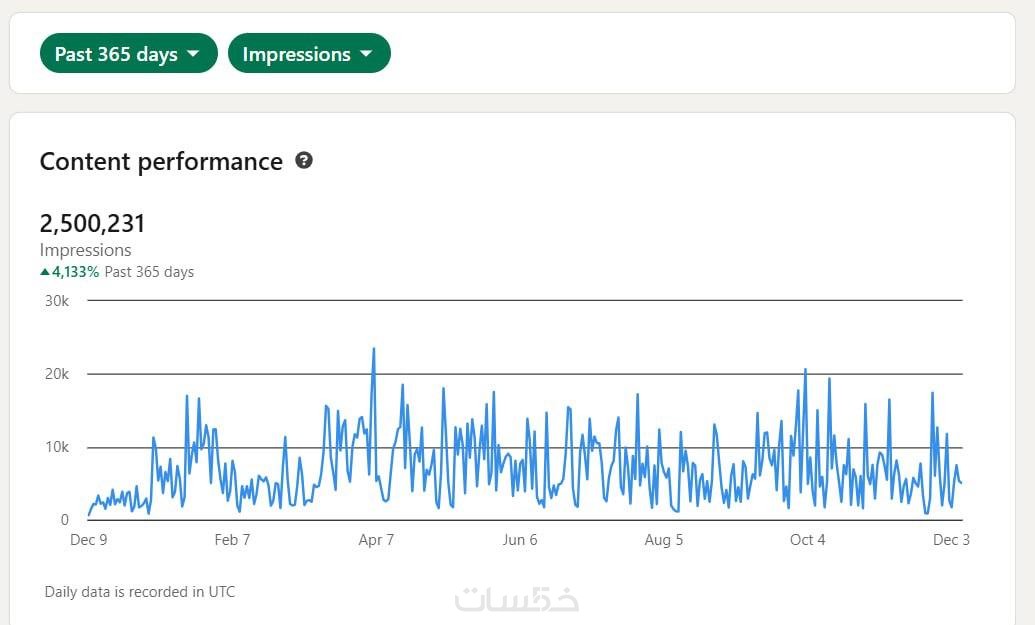Click the help icon beside Content performance

304,160
